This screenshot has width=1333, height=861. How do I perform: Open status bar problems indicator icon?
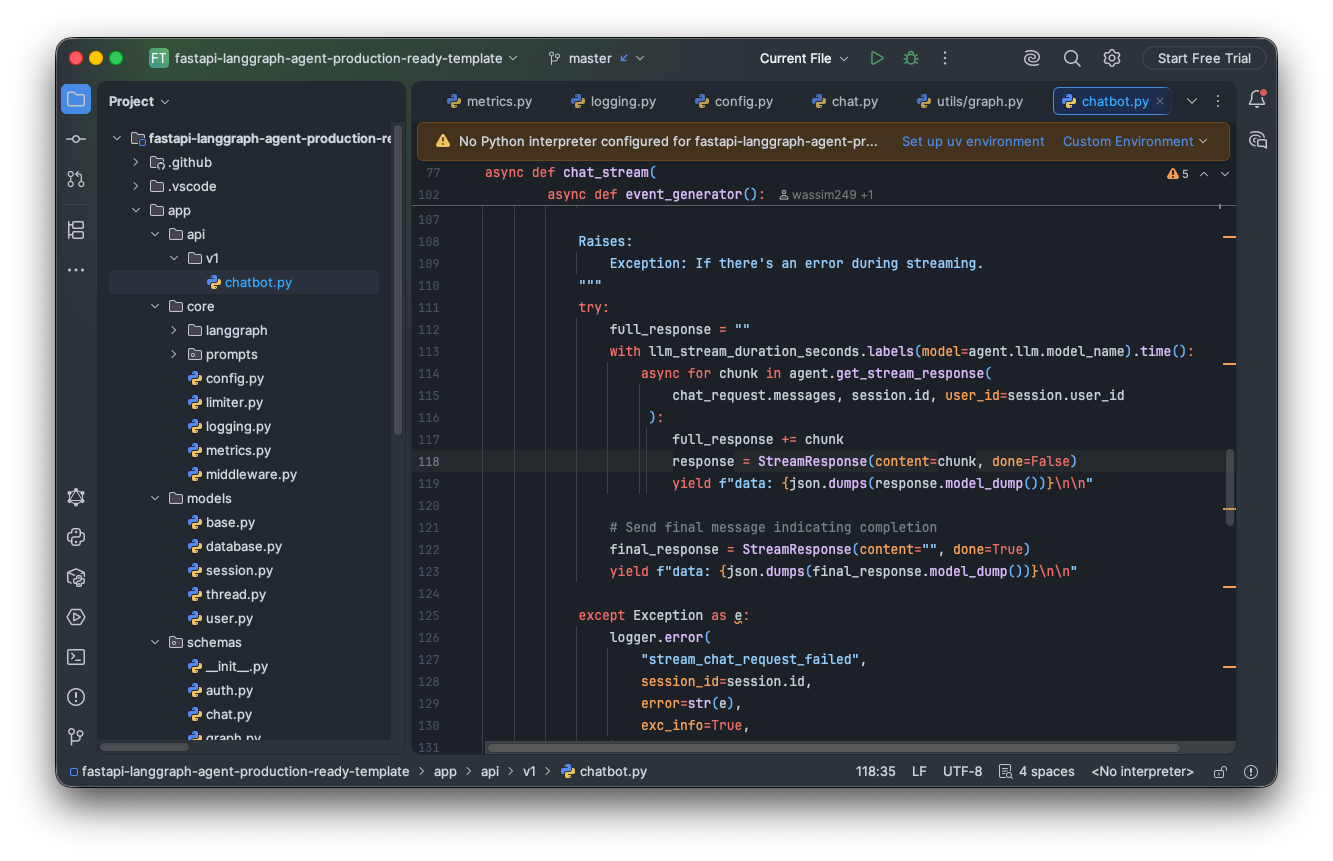[1251, 772]
